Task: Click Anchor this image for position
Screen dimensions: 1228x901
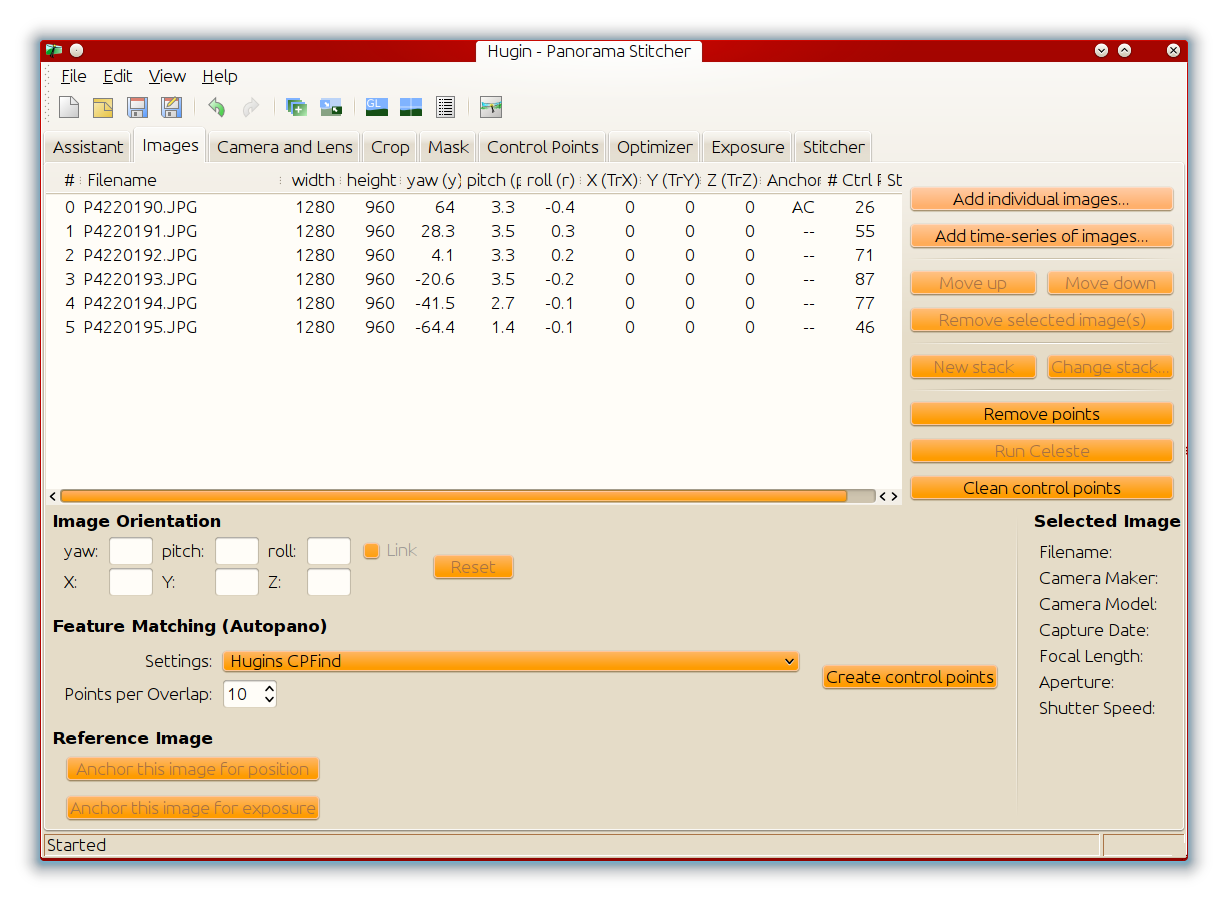Action: click(x=193, y=769)
